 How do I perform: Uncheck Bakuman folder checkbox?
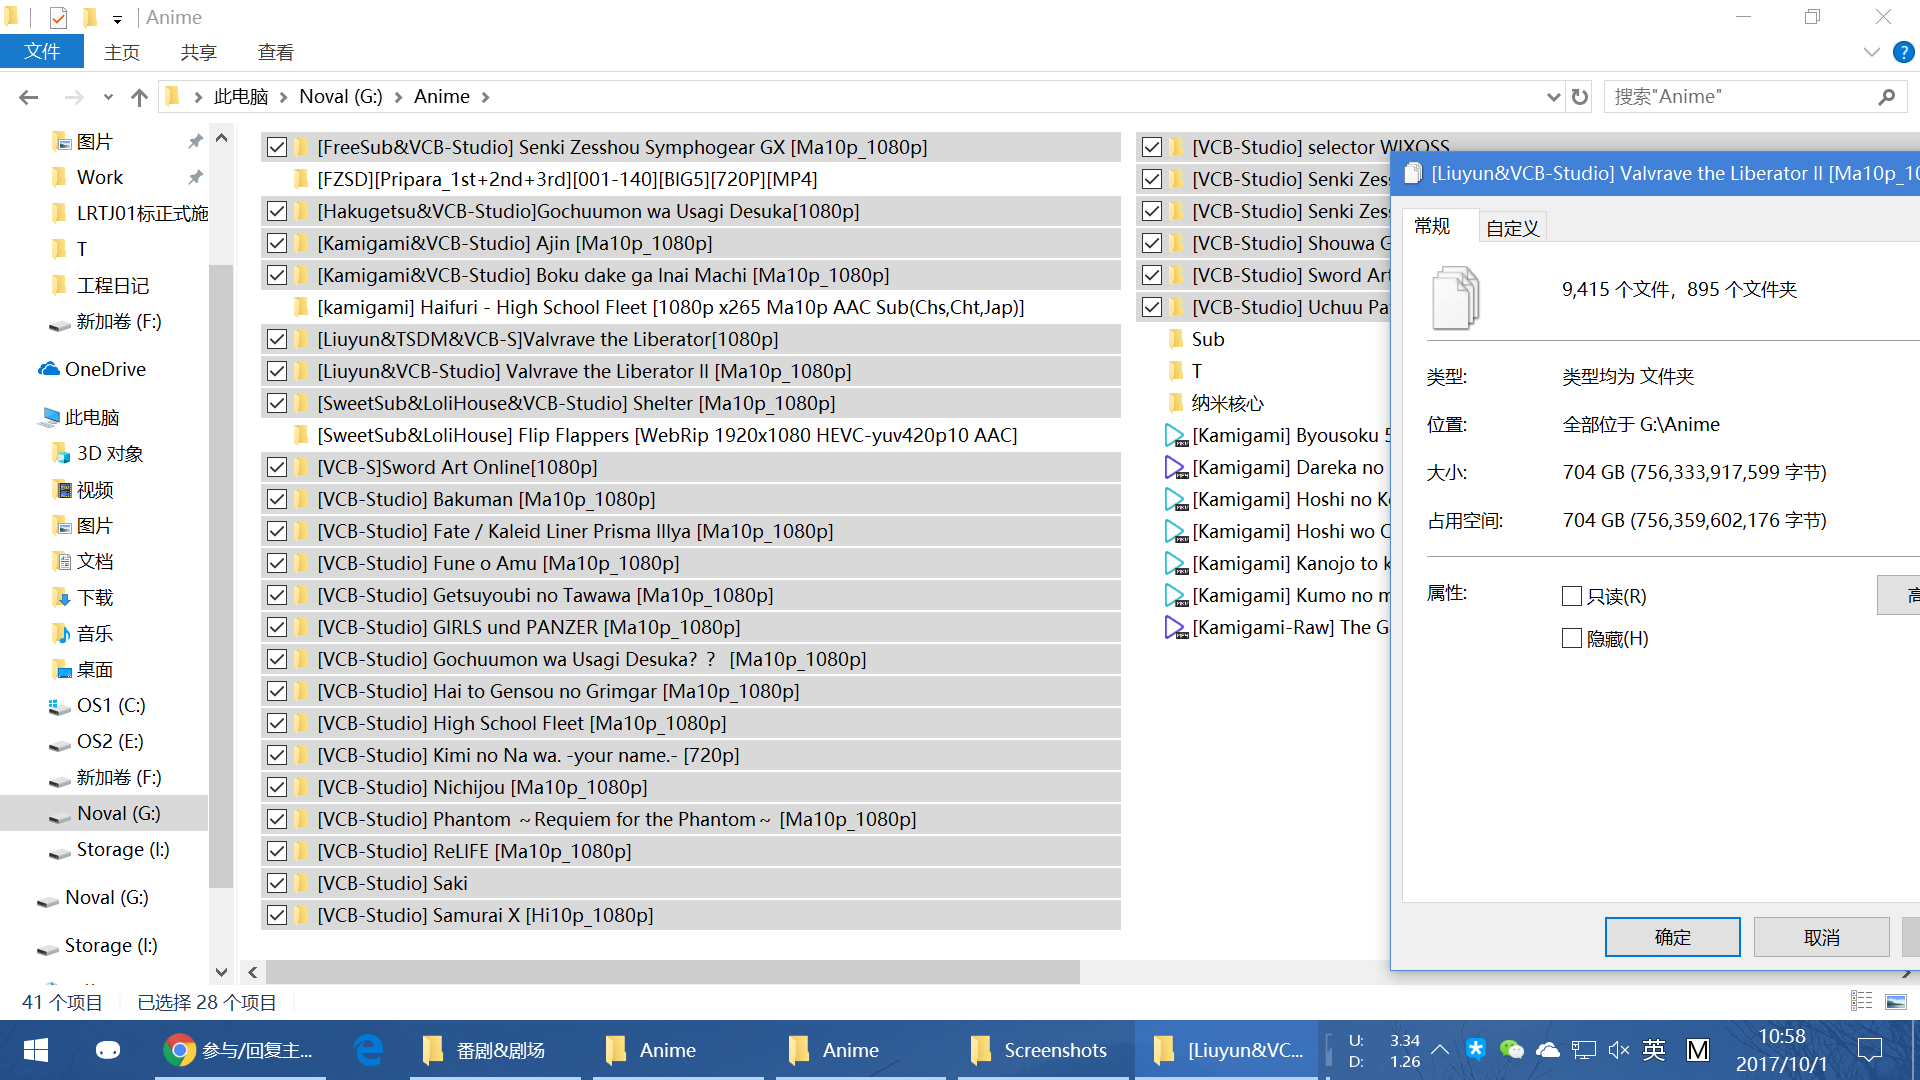(277, 499)
